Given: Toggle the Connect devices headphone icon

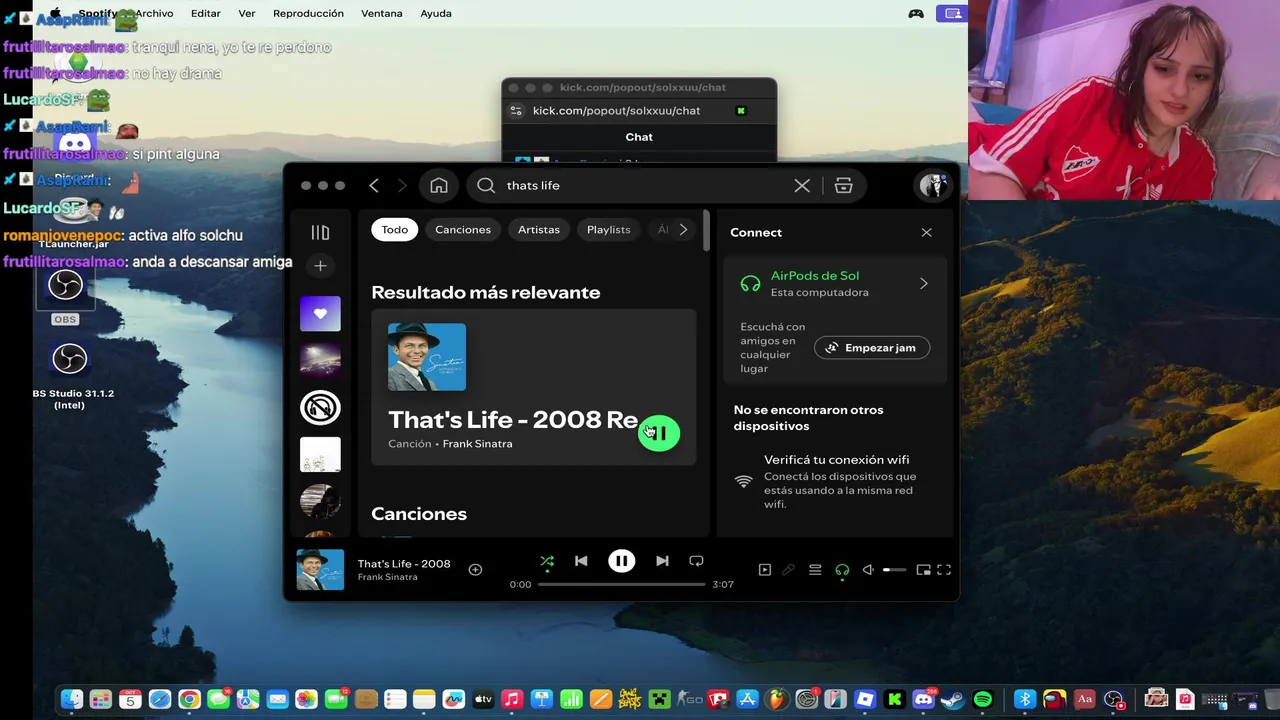Looking at the screenshot, I should (x=842, y=570).
